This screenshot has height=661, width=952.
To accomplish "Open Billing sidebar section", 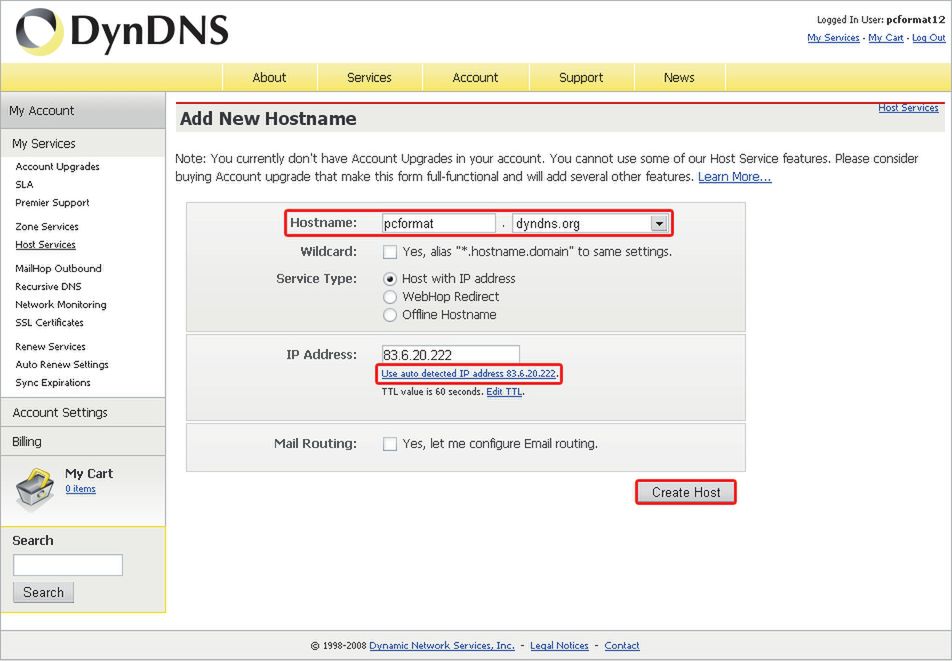I will (83, 442).
